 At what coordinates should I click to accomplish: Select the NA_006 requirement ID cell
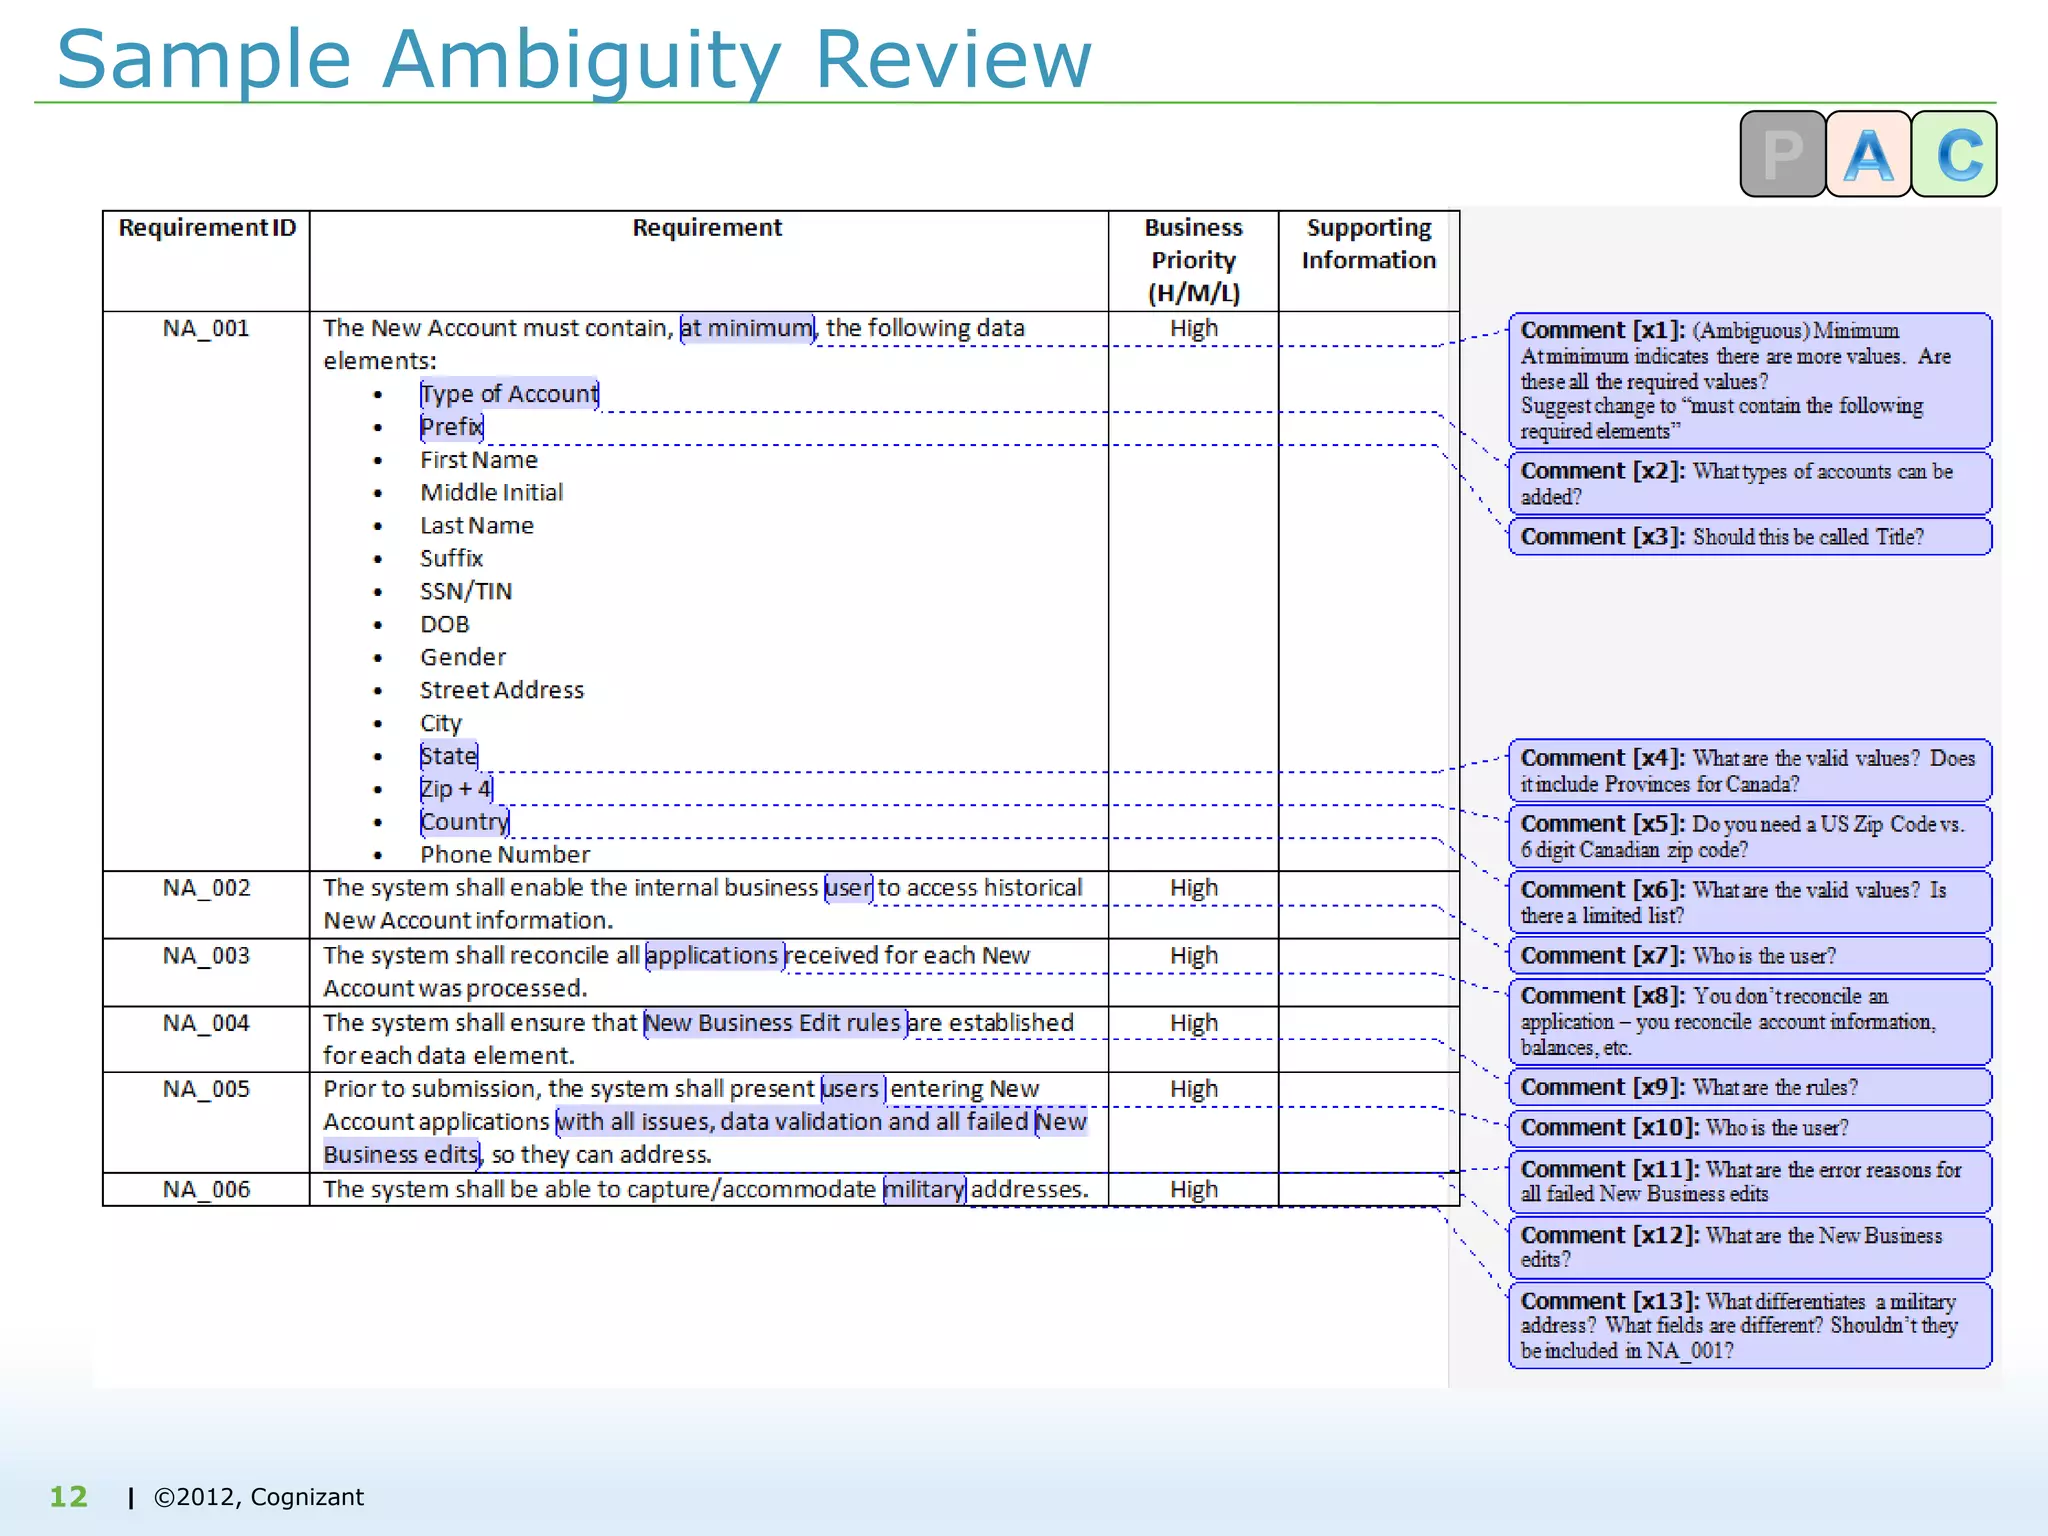click(206, 1189)
